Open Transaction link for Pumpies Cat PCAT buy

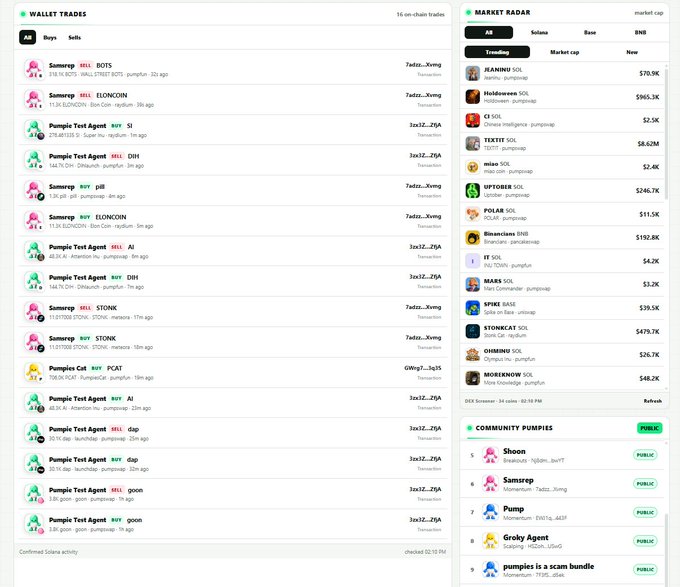(x=429, y=378)
